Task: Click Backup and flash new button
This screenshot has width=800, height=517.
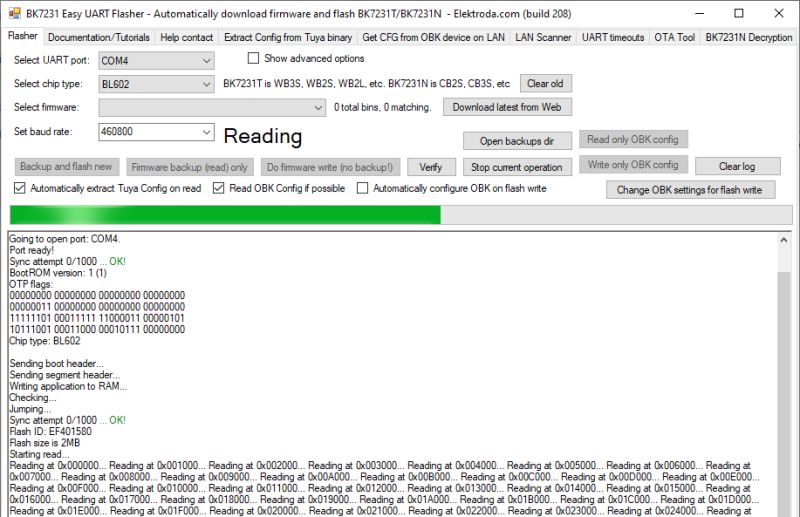Action: (66, 166)
